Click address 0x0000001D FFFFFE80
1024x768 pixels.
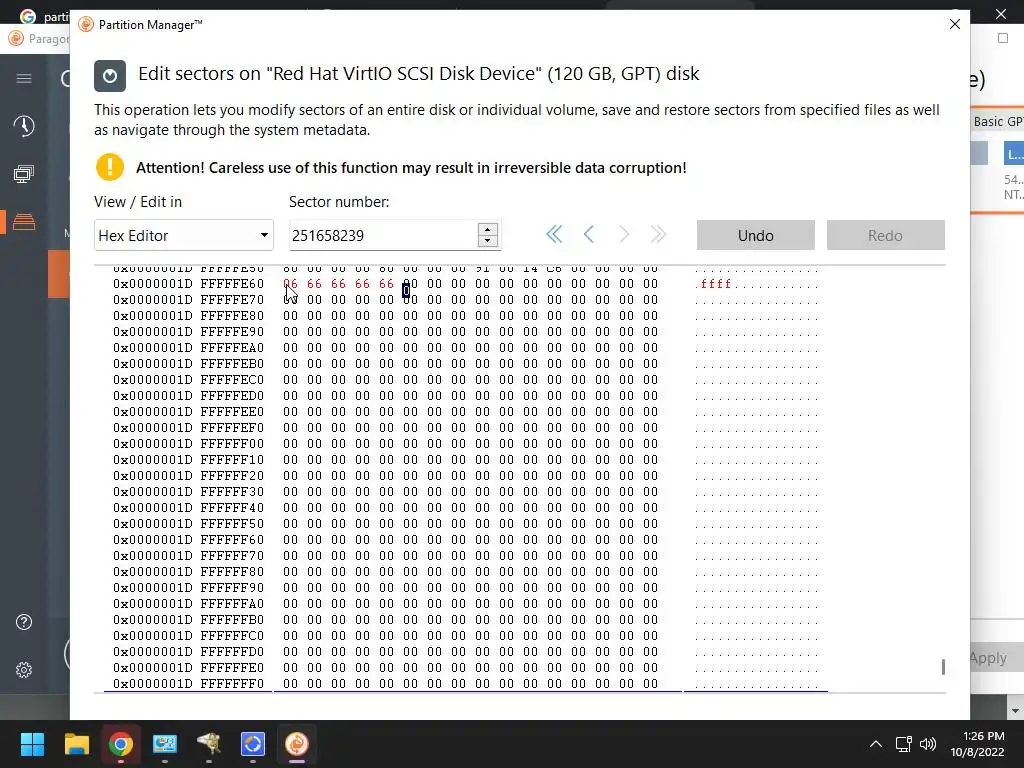coord(188,316)
